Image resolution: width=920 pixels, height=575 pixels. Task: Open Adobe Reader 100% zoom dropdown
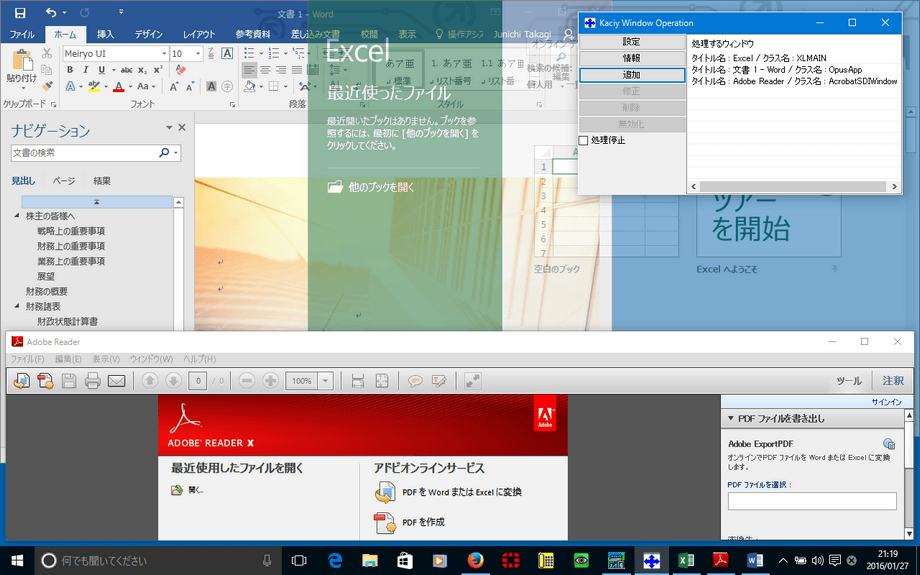point(326,381)
